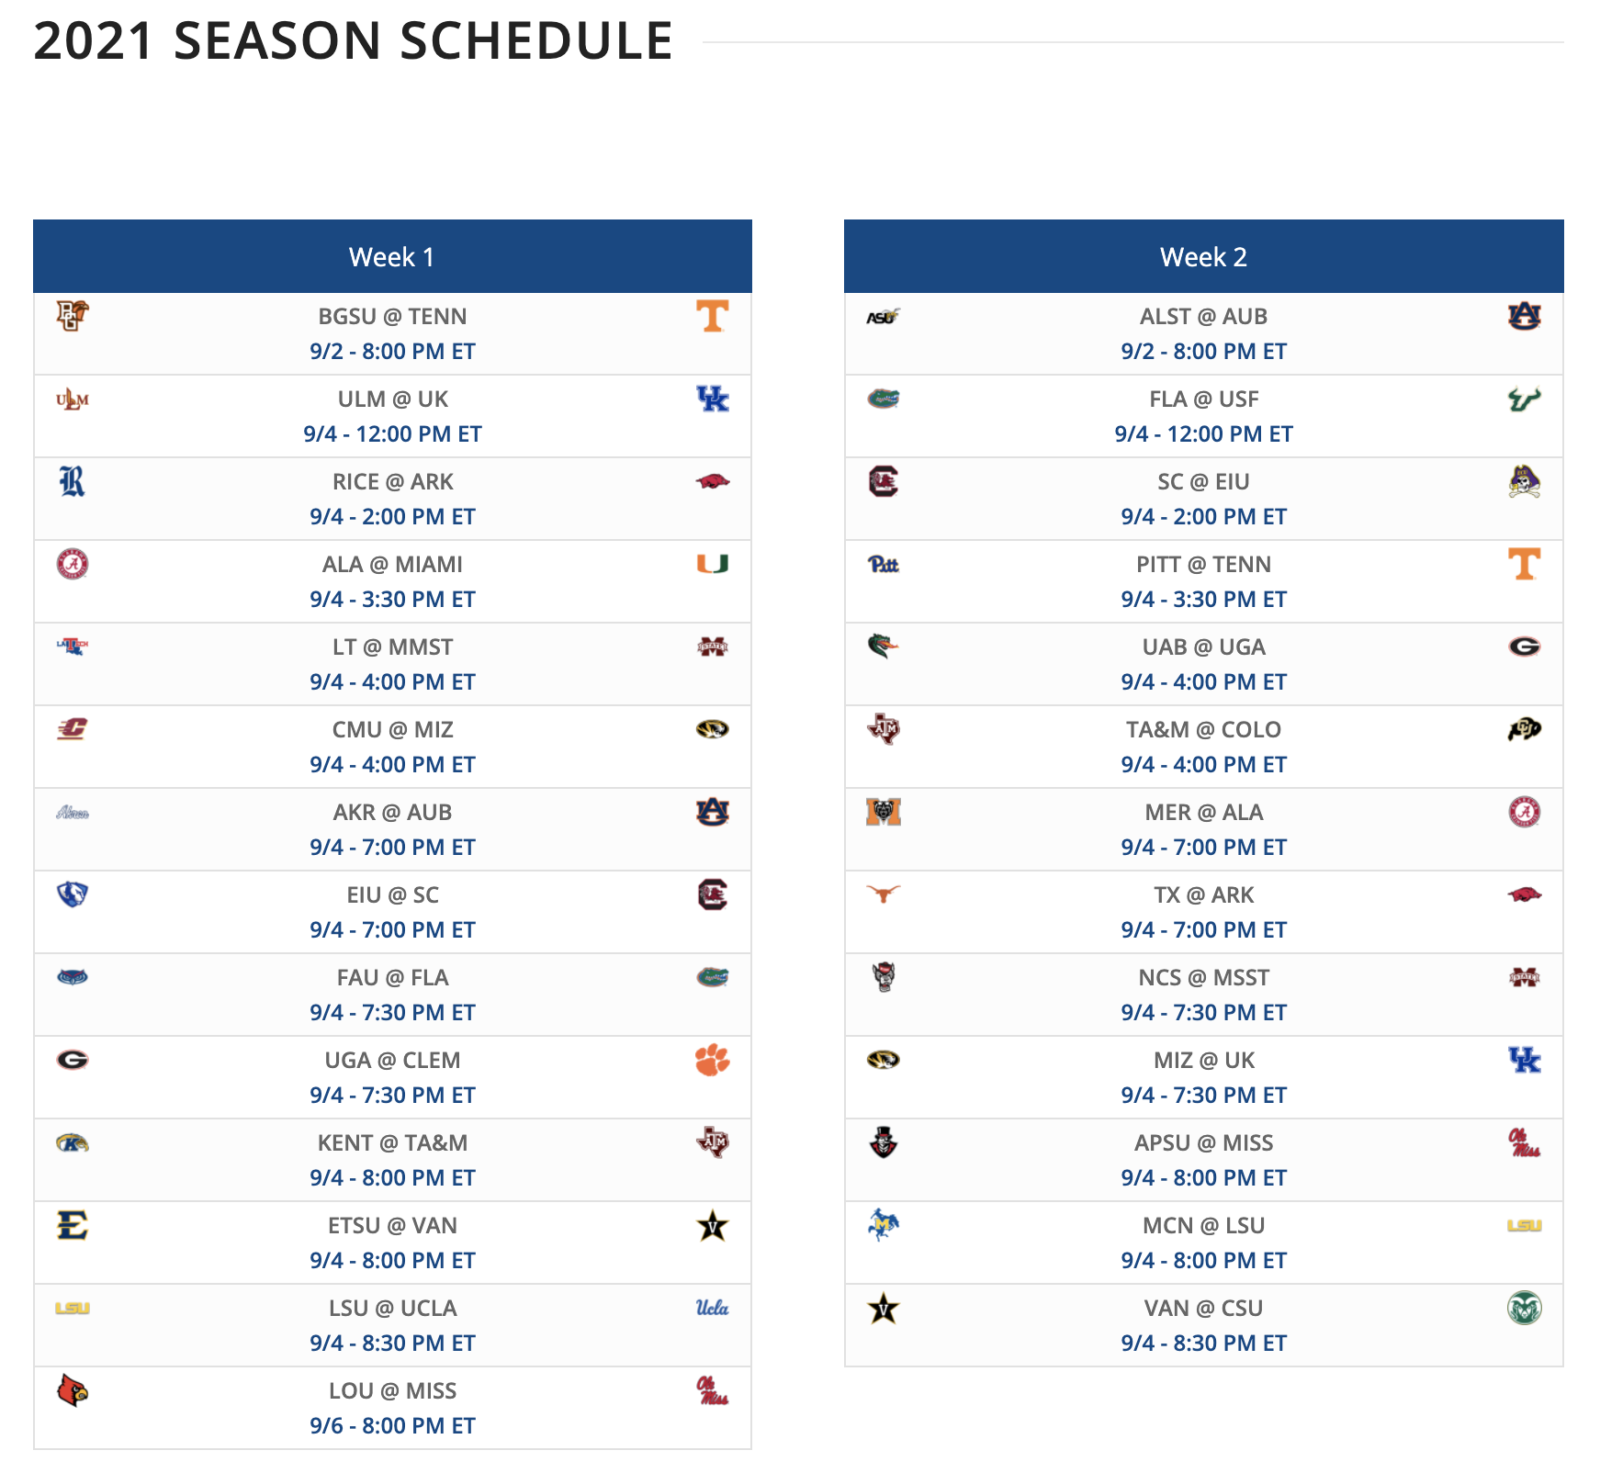Image resolution: width=1600 pixels, height=1473 pixels.
Task: Click the Kentucky UK logo beside ULM game
Action: pyautogui.click(x=712, y=399)
